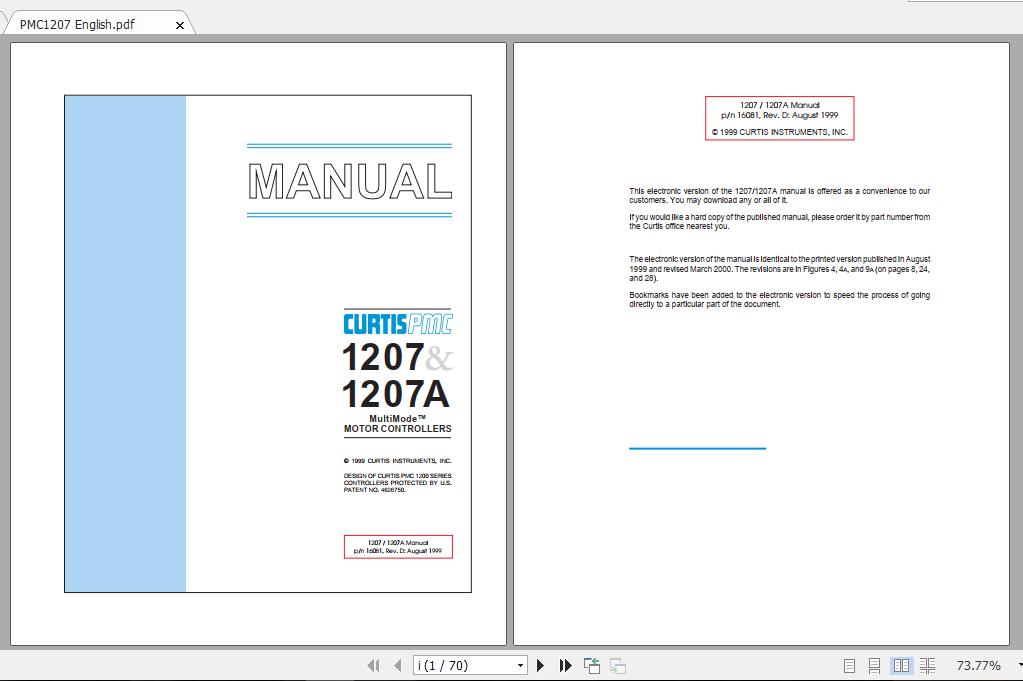Click the © 1999 CURTIS INSTRUMENTS, INC. text on the right page
1023x681 pixels.
780,132
